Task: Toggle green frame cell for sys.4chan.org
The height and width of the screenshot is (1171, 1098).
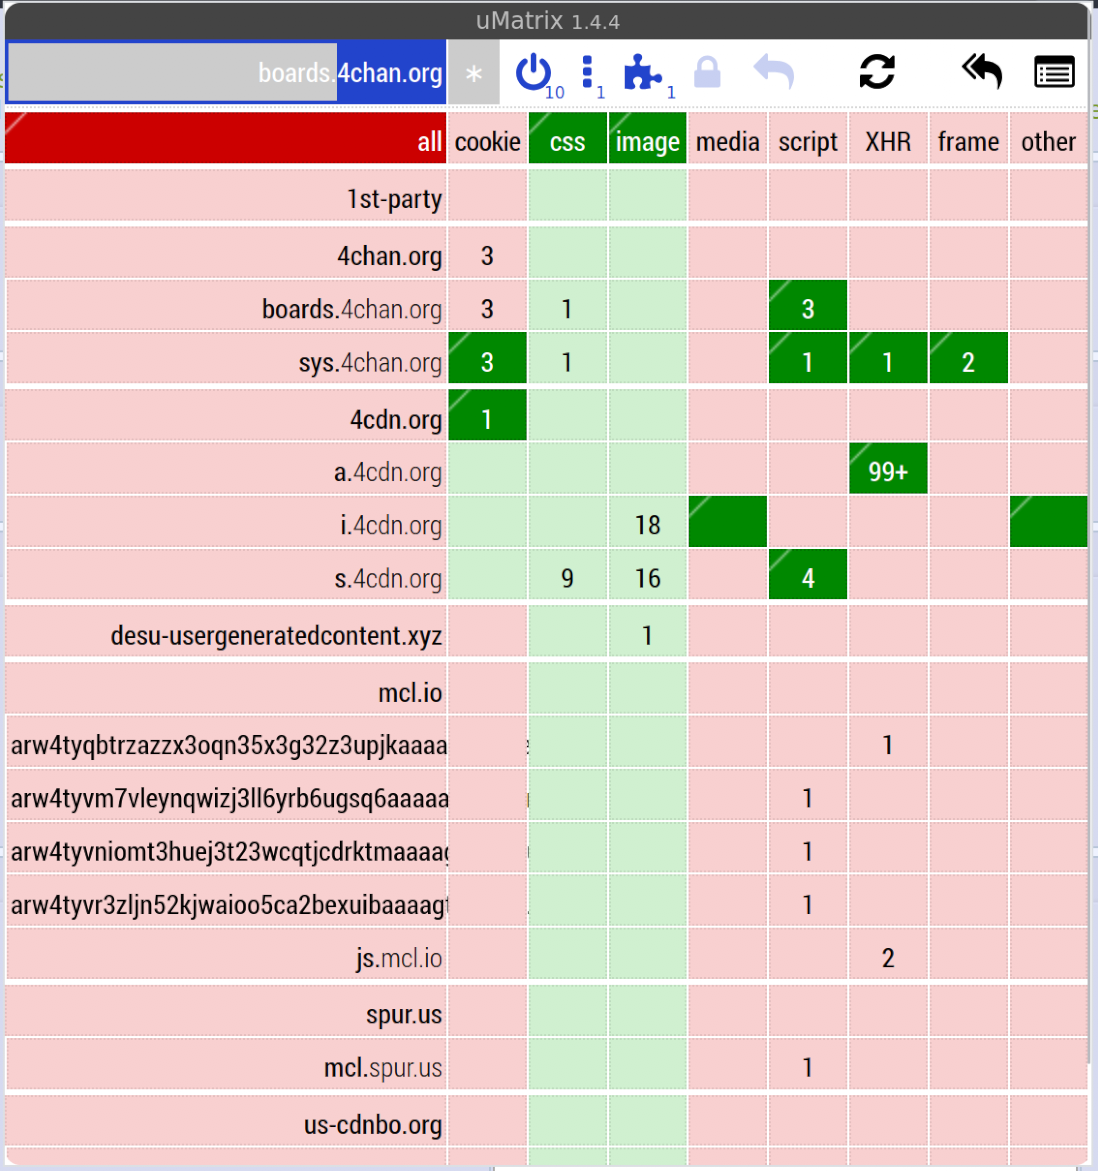Action: pyautogui.click(x=969, y=359)
